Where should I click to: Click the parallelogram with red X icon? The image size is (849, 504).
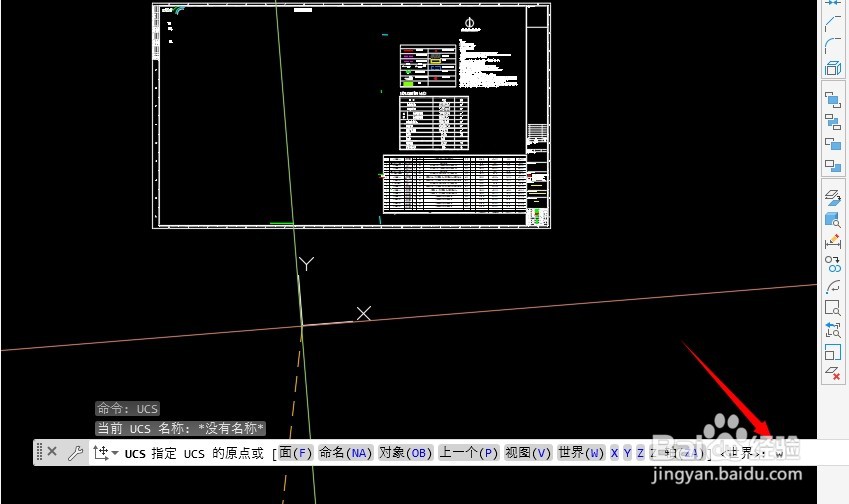833,373
